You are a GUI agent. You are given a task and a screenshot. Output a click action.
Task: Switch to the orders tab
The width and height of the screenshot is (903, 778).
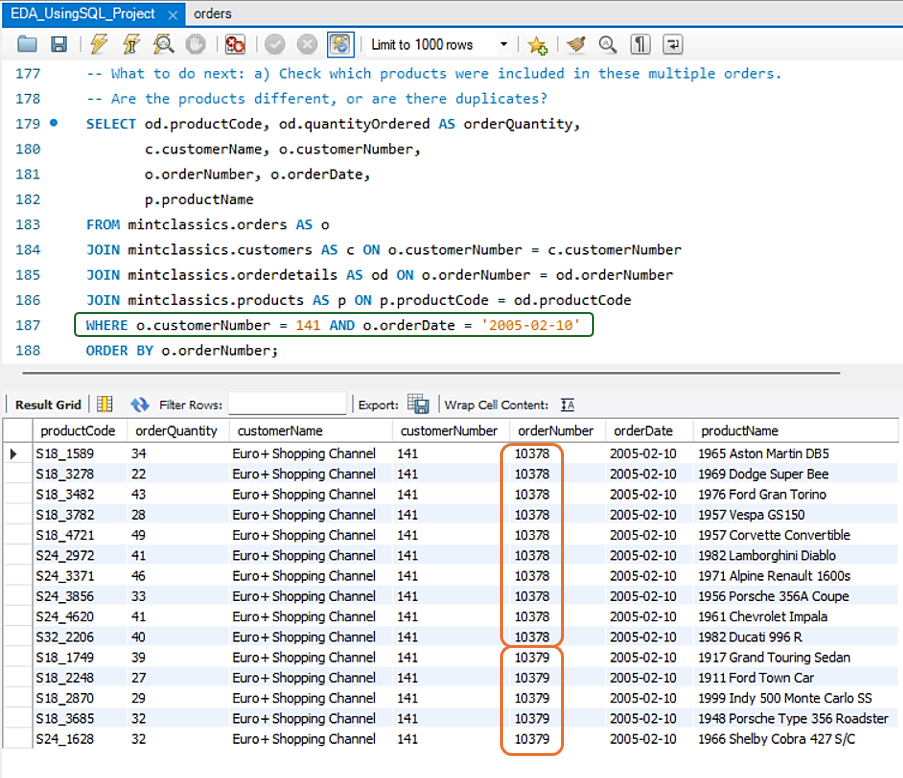213,14
